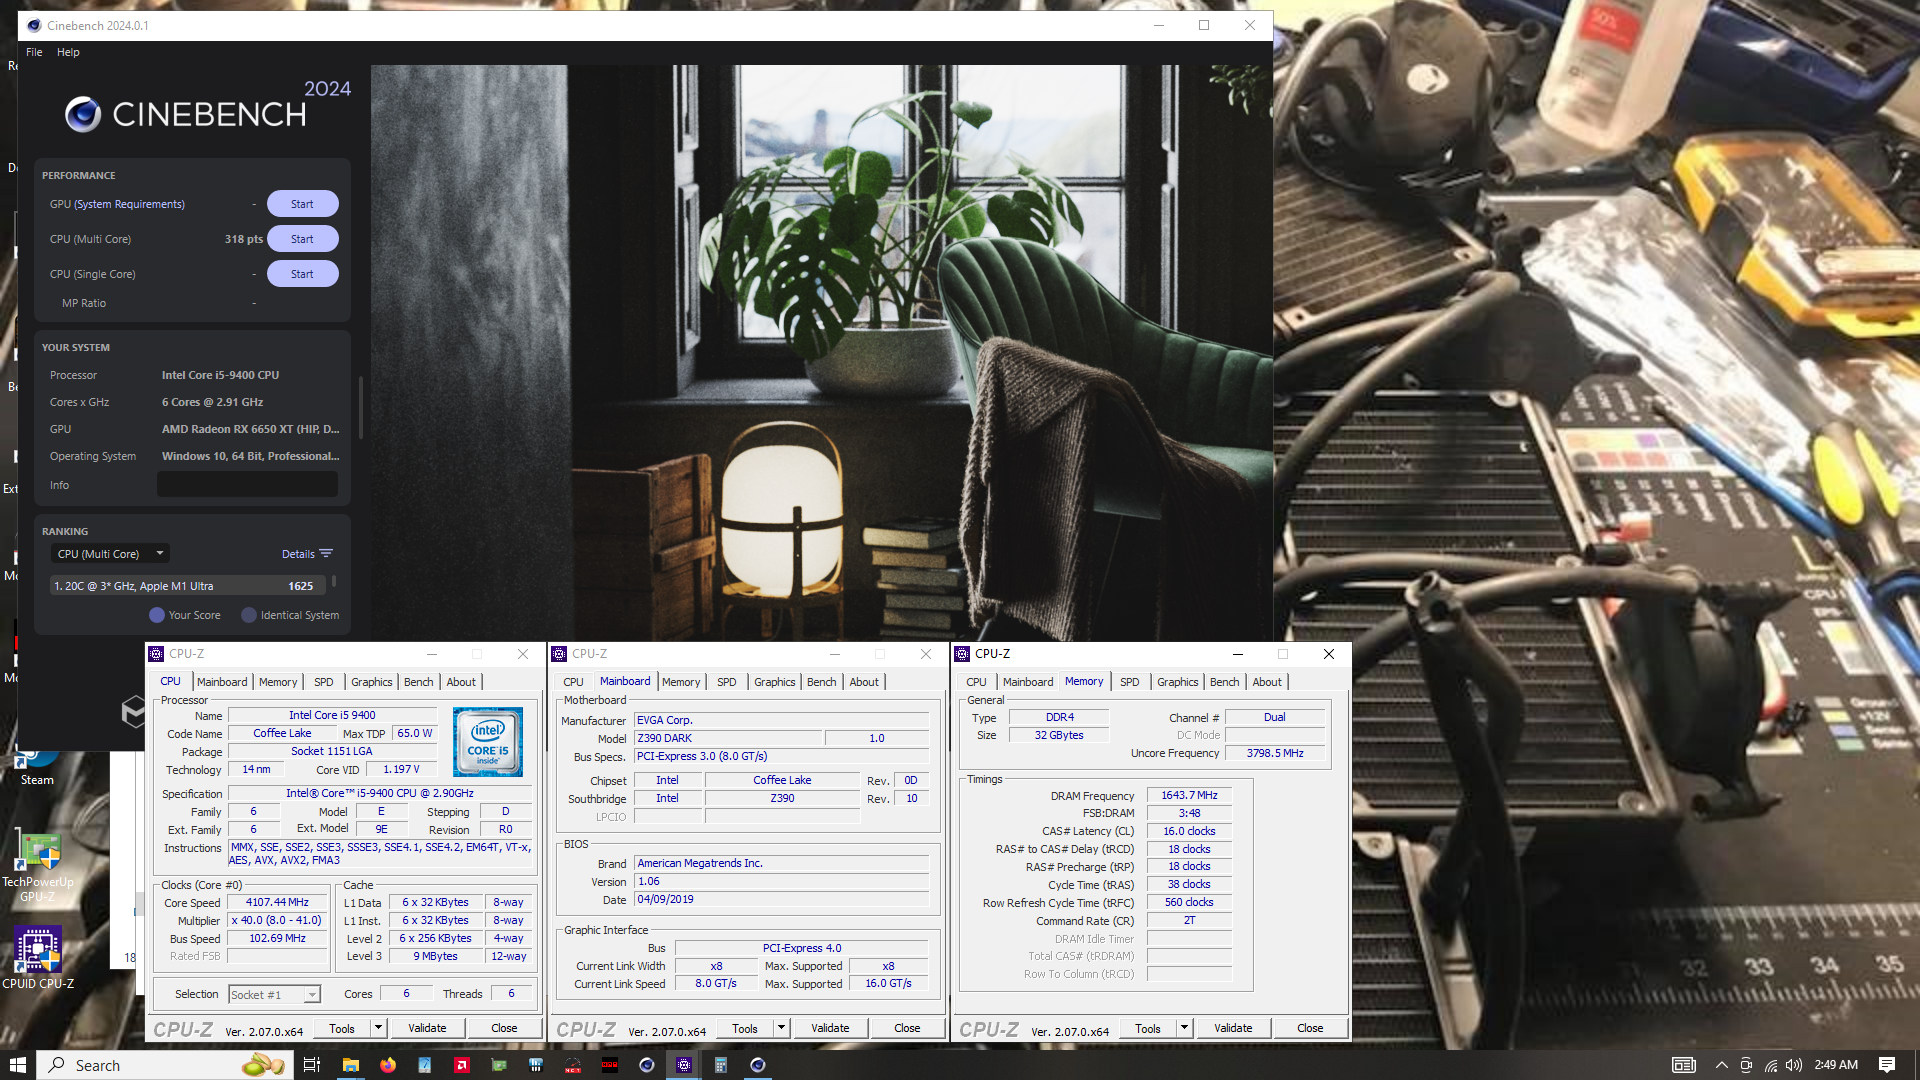Open Graphics tab in CPU-Z Memory window
Image resolution: width=1920 pixels, height=1080 pixels.
pyautogui.click(x=1177, y=682)
